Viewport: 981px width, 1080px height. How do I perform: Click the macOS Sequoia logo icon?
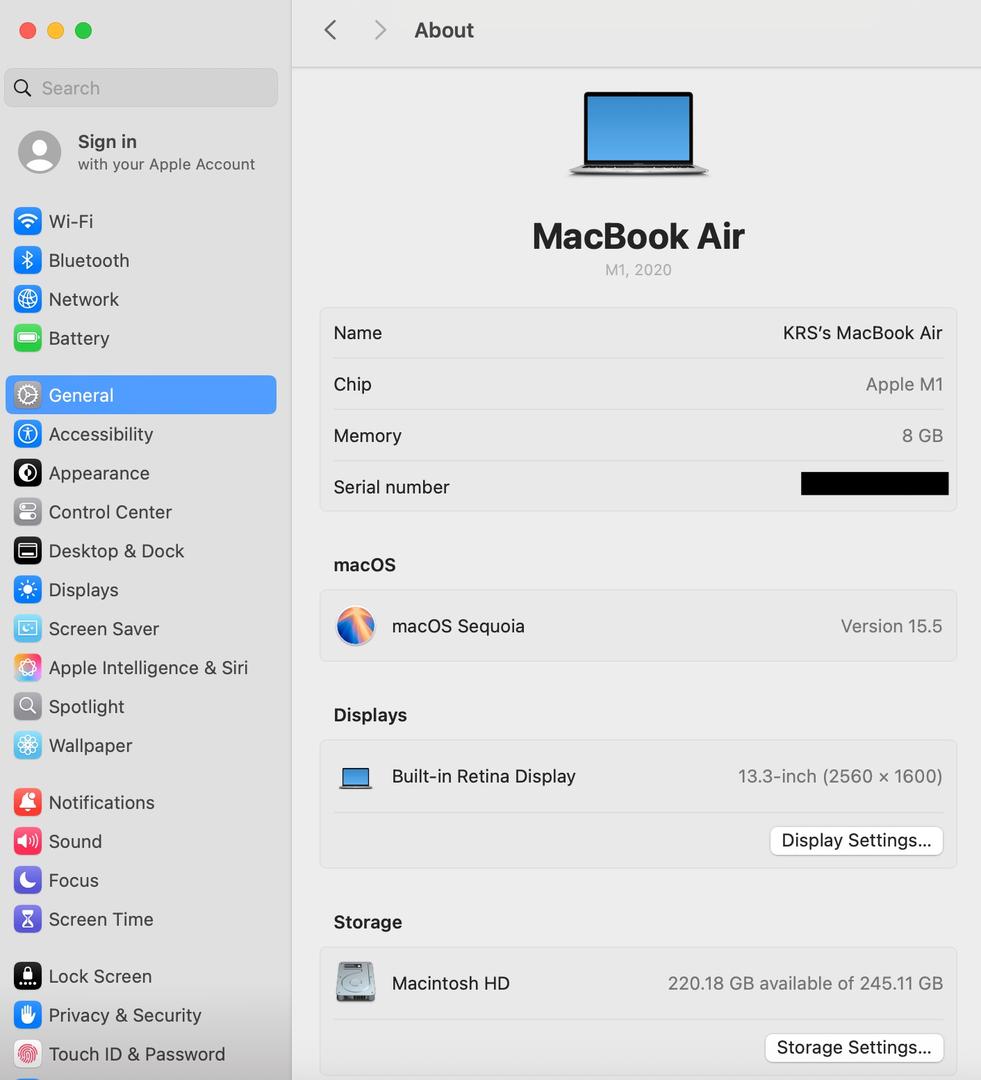click(355, 625)
